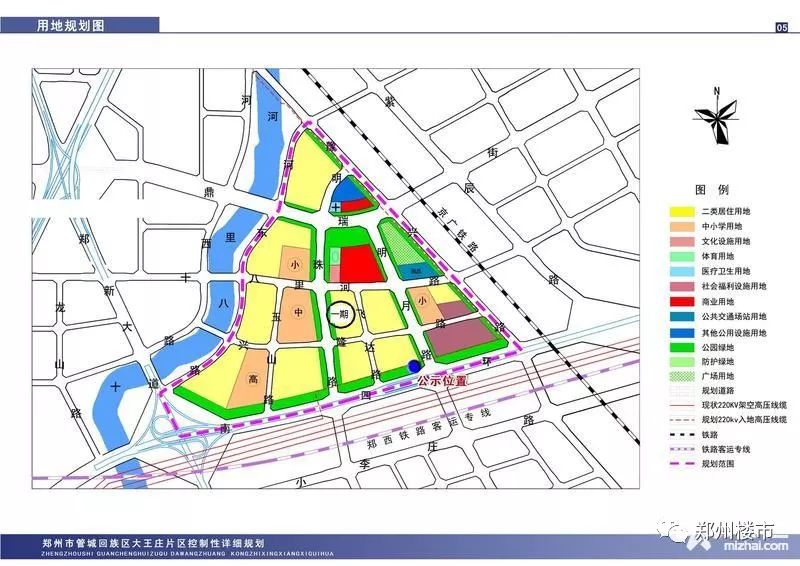The width and height of the screenshot is (800, 566).
Task: Click the 铁路客运专线 legend line sample
Action: point(682,449)
